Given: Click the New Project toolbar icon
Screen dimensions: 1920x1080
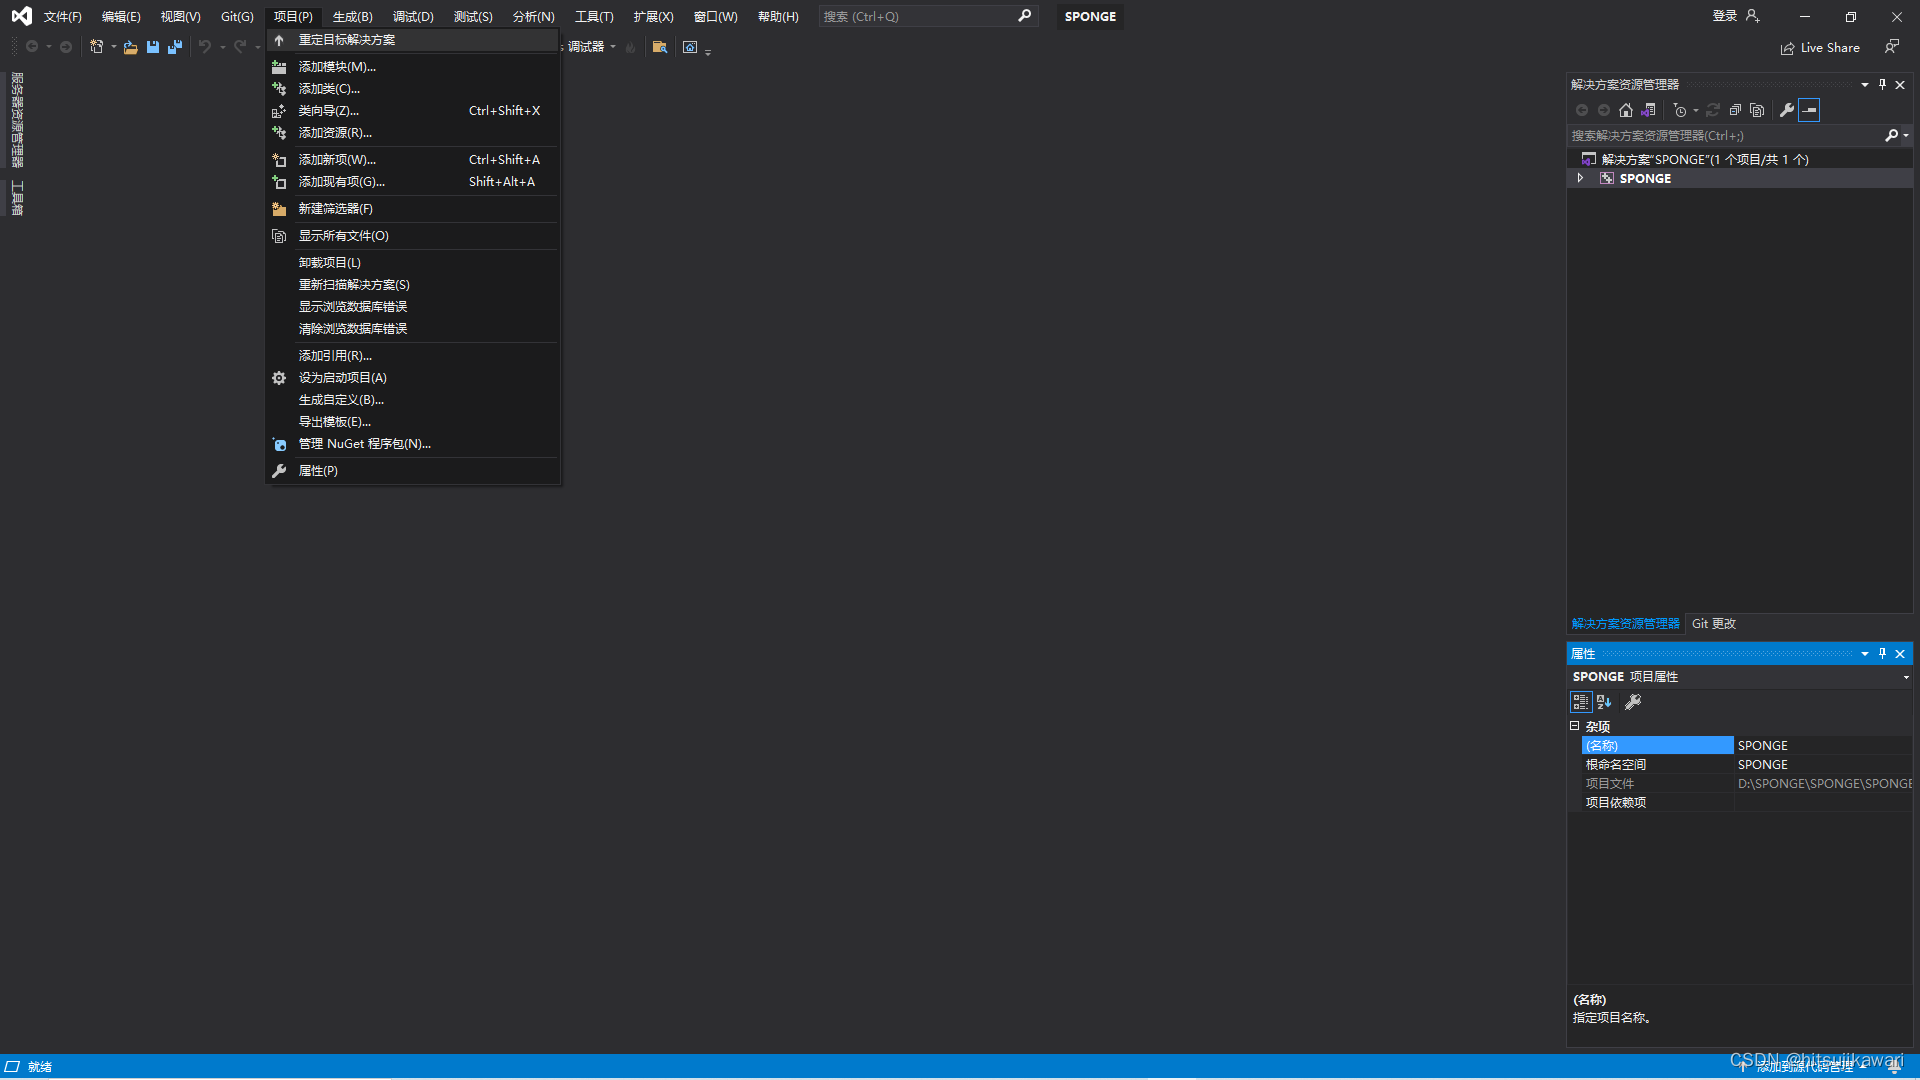Looking at the screenshot, I should click(96, 47).
